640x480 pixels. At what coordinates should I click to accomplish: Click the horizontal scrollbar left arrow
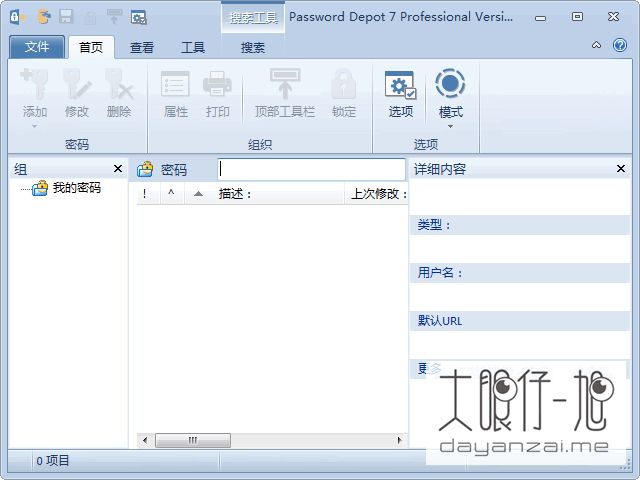tap(145, 440)
